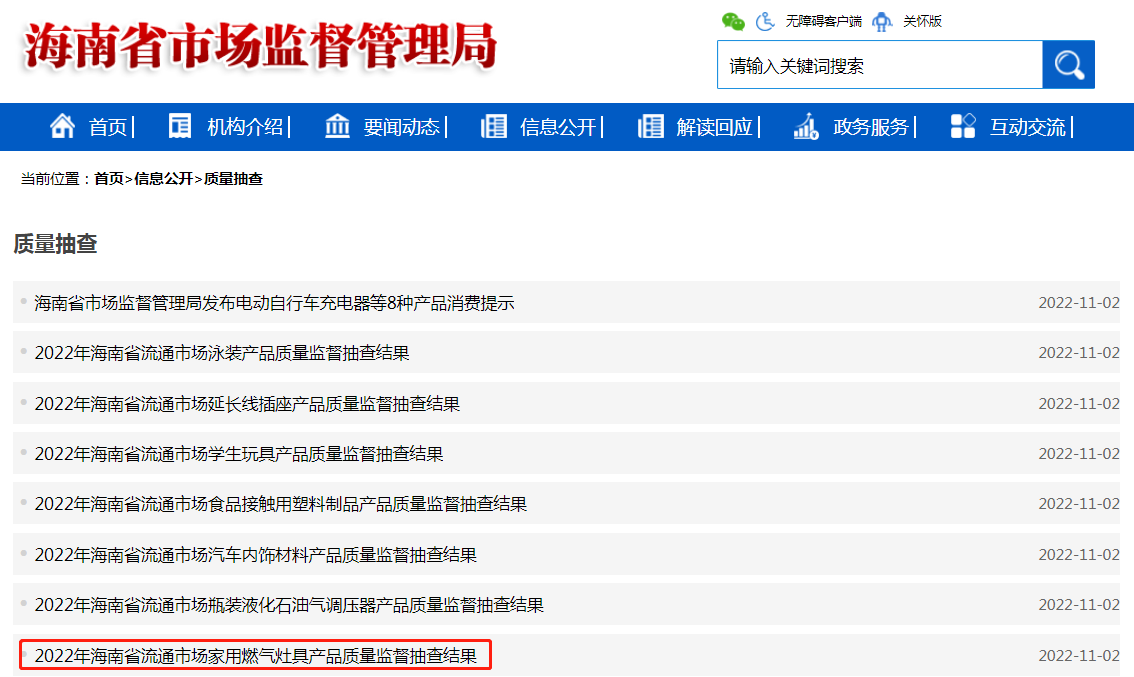Image resolution: width=1134 pixels, height=677 pixels.
Task: Open 汽车内饰材料产品 inspection result article
Action: (x=256, y=555)
